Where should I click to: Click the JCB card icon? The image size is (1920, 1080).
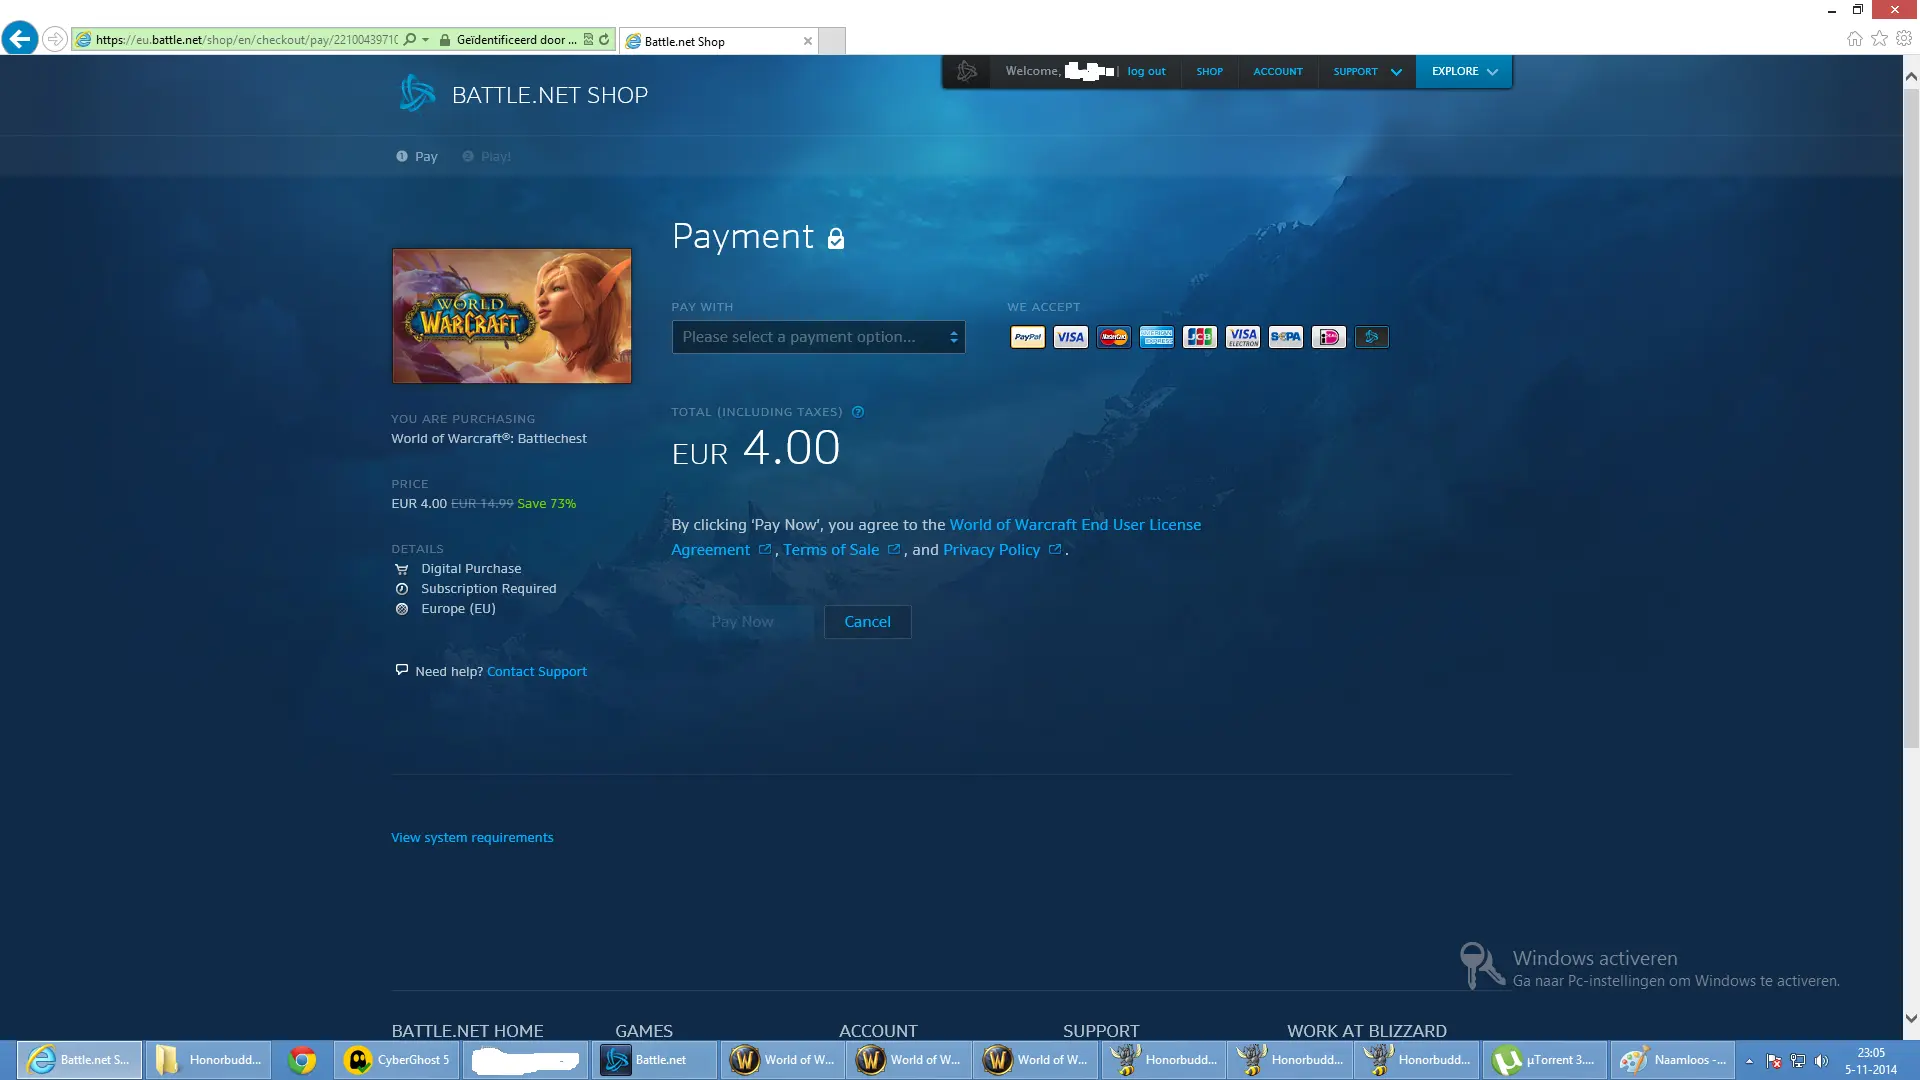click(1199, 337)
